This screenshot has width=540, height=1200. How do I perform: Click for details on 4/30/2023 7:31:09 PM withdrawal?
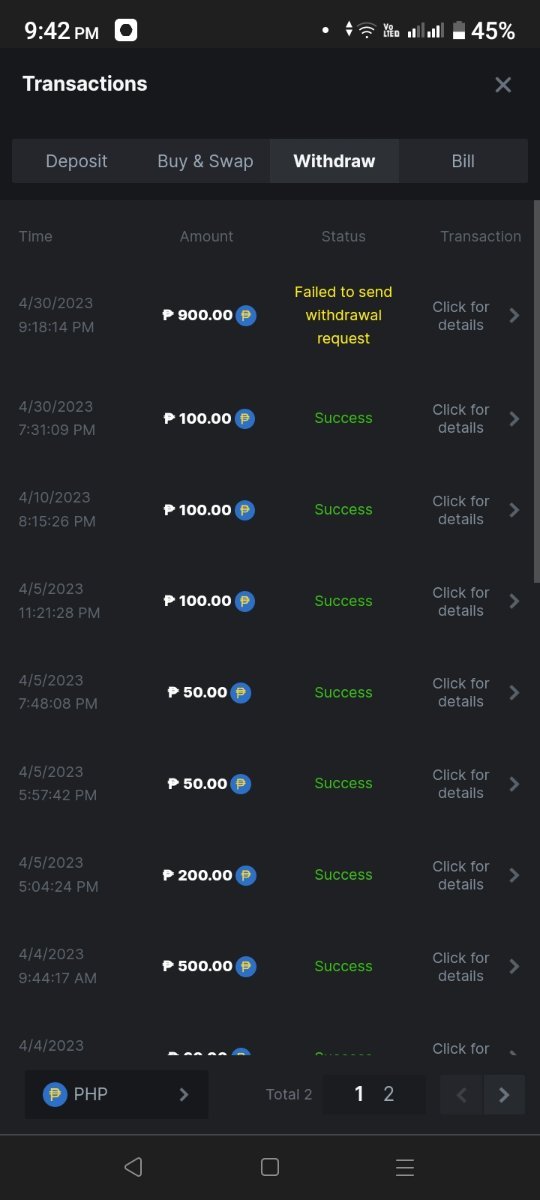point(461,419)
